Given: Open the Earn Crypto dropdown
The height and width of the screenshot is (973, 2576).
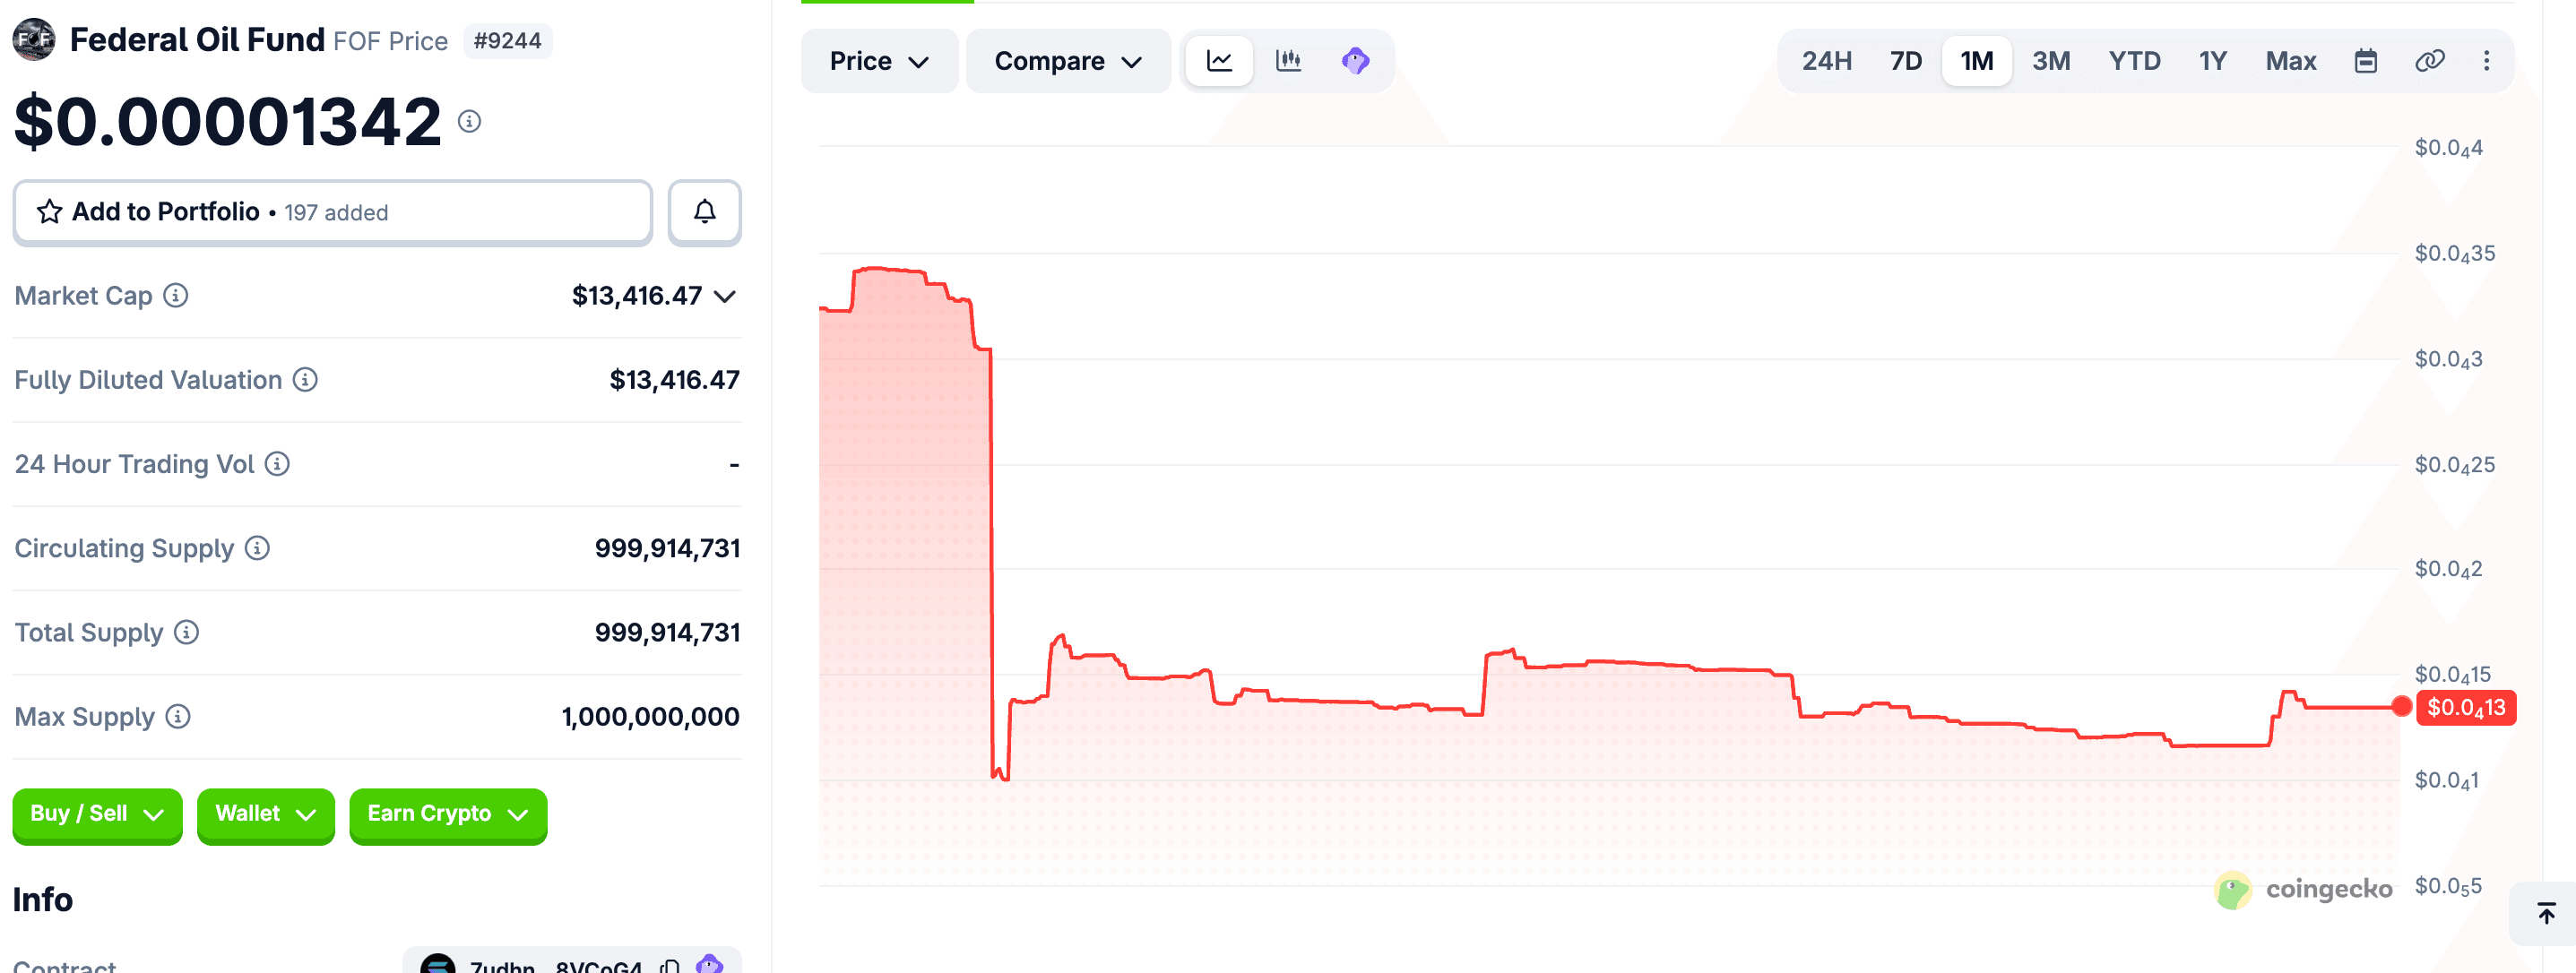Looking at the screenshot, I should pyautogui.click(x=448, y=814).
